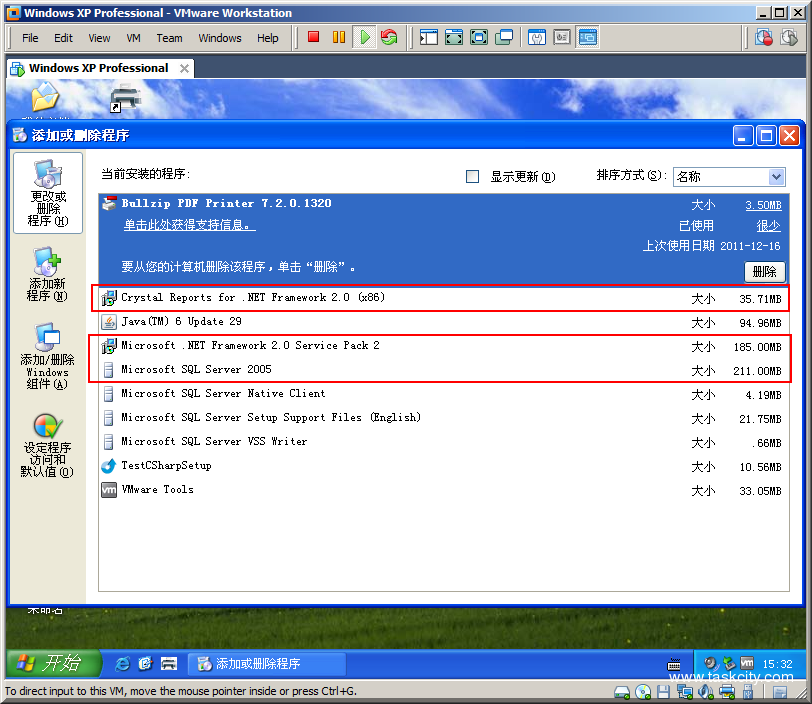This screenshot has height=704, width=812.
Task: Open the desktop folder icon in the guest
Action: (x=45, y=97)
